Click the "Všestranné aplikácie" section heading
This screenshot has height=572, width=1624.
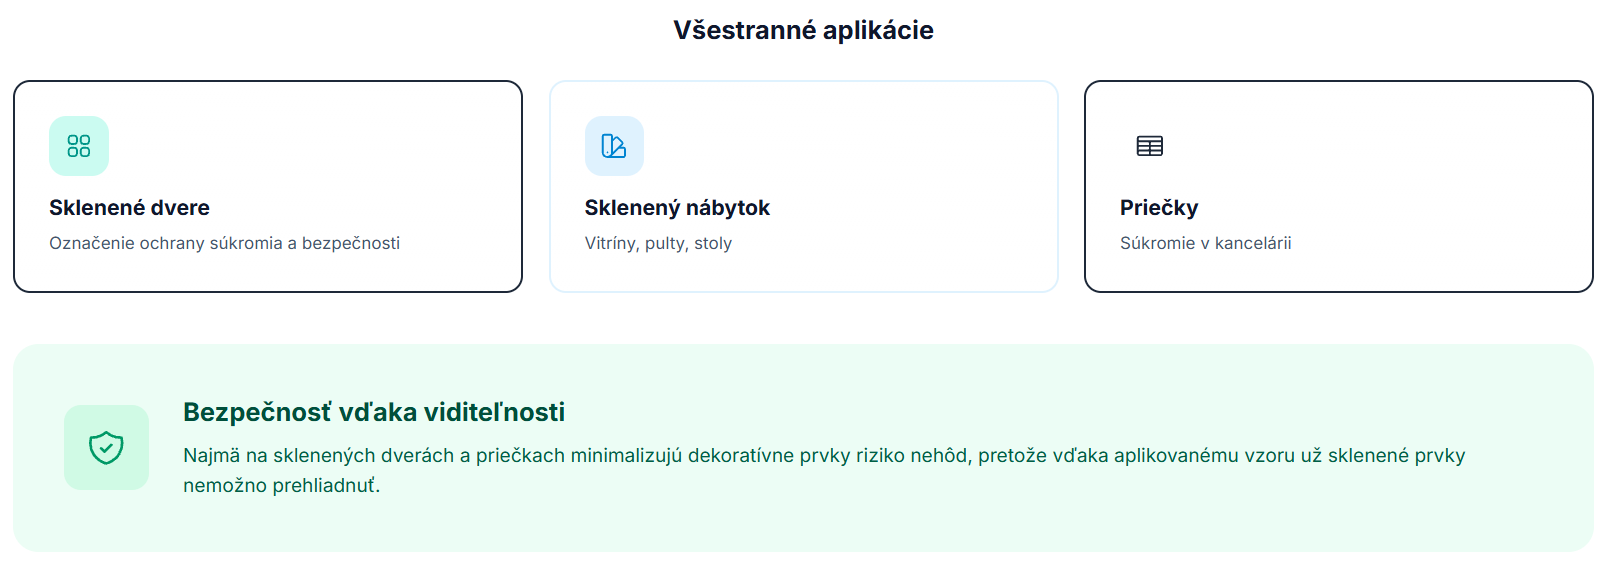click(x=803, y=30)
